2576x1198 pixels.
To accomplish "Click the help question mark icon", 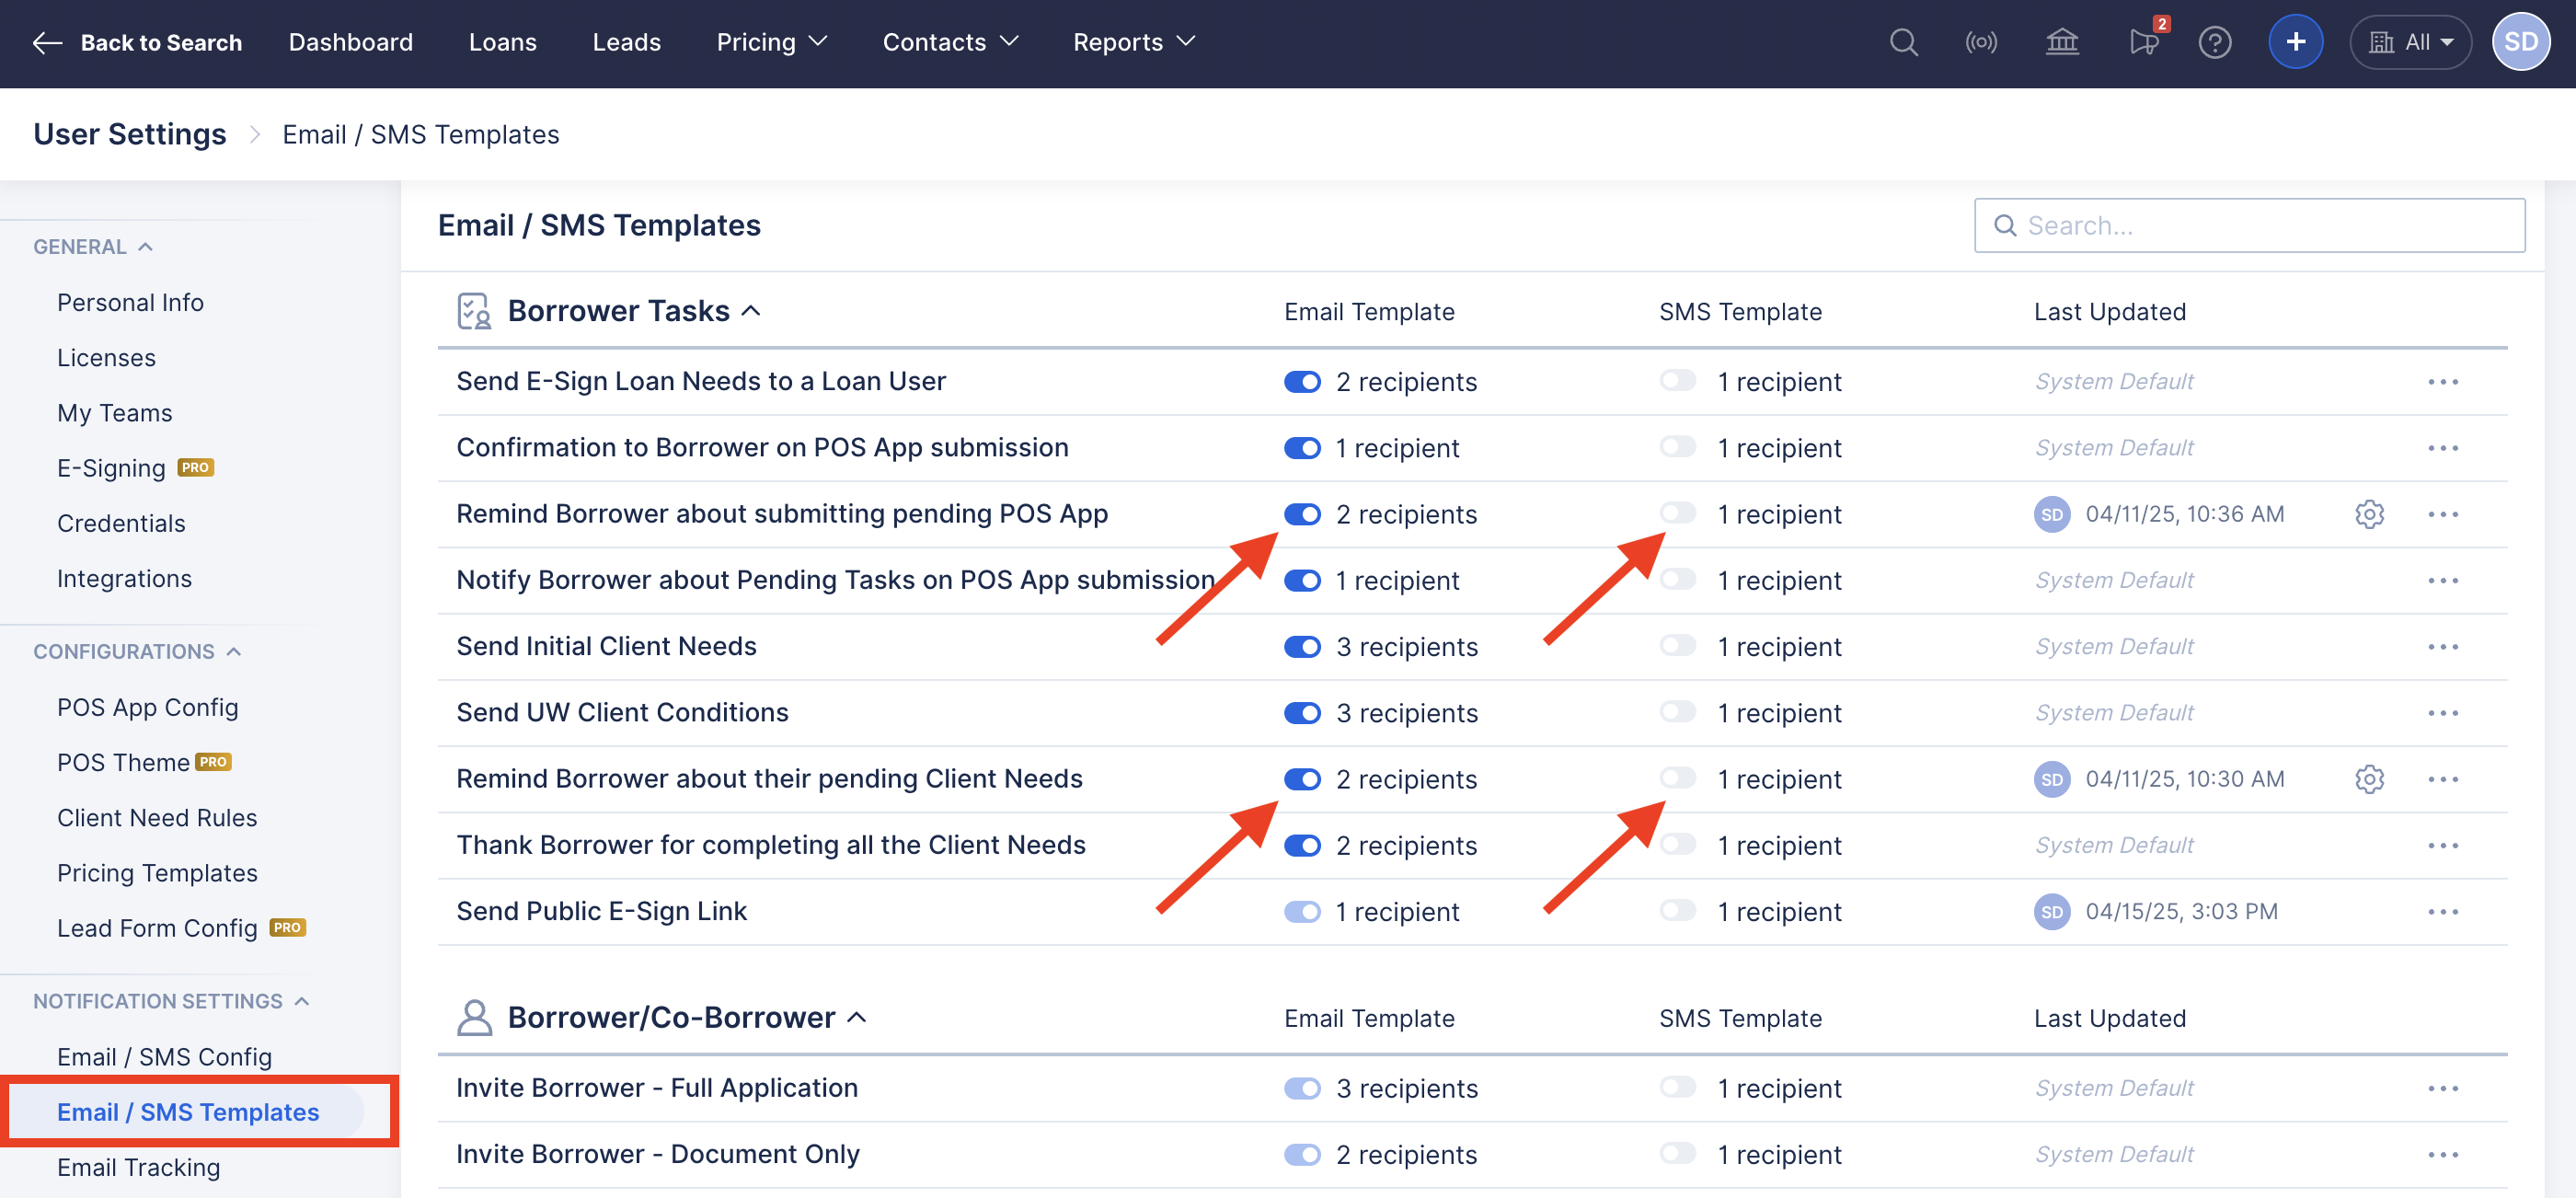I will coord(2215,42).
